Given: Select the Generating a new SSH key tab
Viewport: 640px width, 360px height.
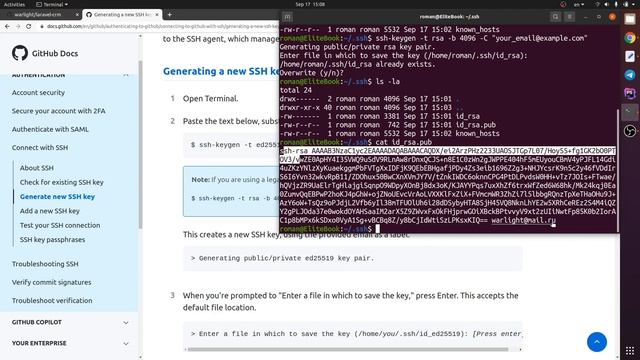Looking at the screenshot, I should [122, 15].
